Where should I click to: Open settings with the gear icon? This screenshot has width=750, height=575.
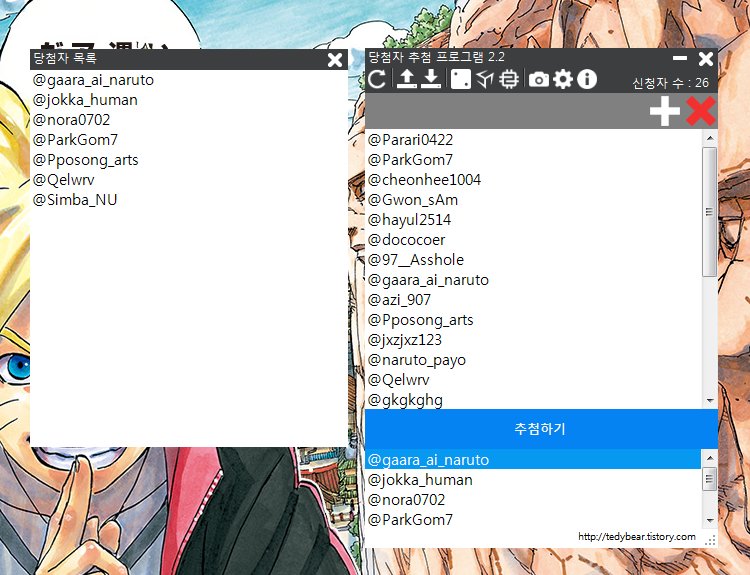pos(563,79)
